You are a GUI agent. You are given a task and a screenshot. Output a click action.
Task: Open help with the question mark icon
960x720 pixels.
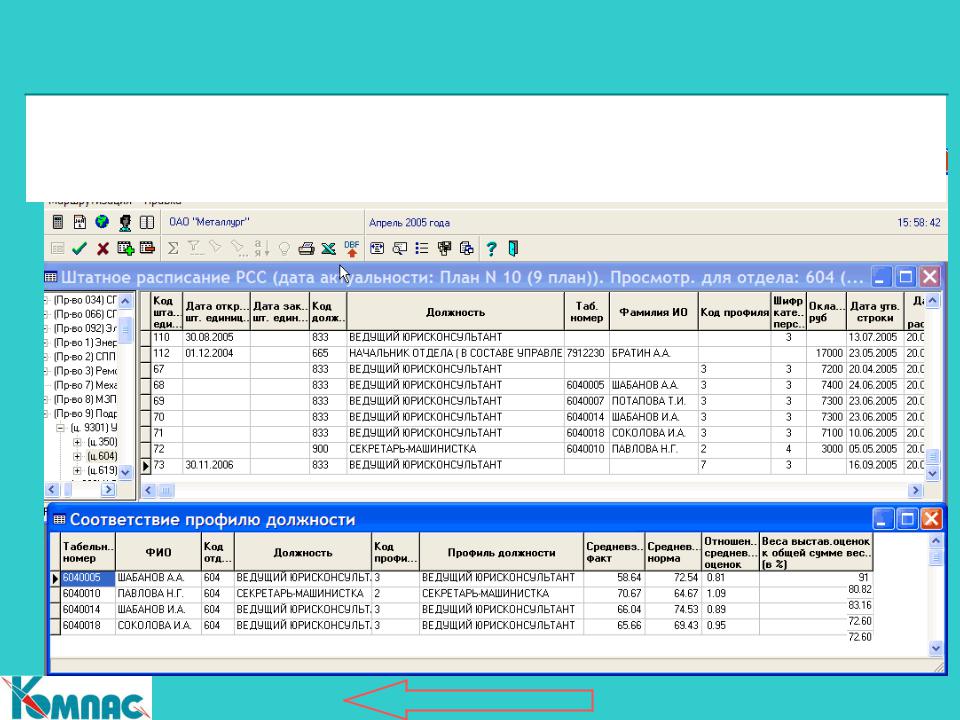pyautogui.click(x=491, y=249)
